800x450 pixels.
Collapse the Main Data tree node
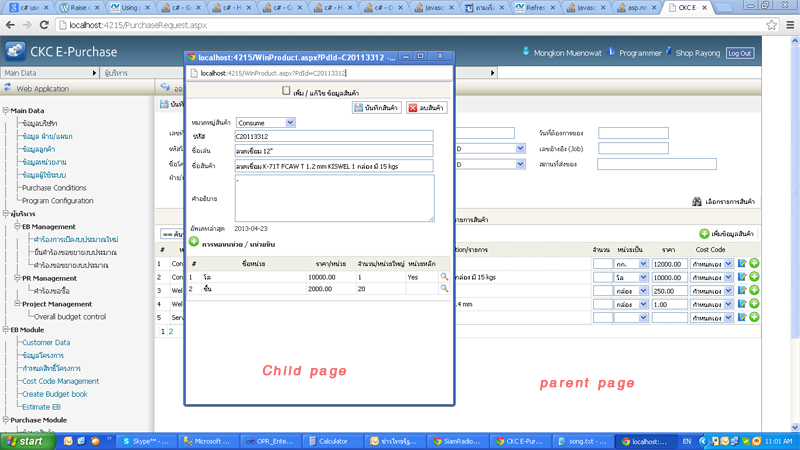6,110
